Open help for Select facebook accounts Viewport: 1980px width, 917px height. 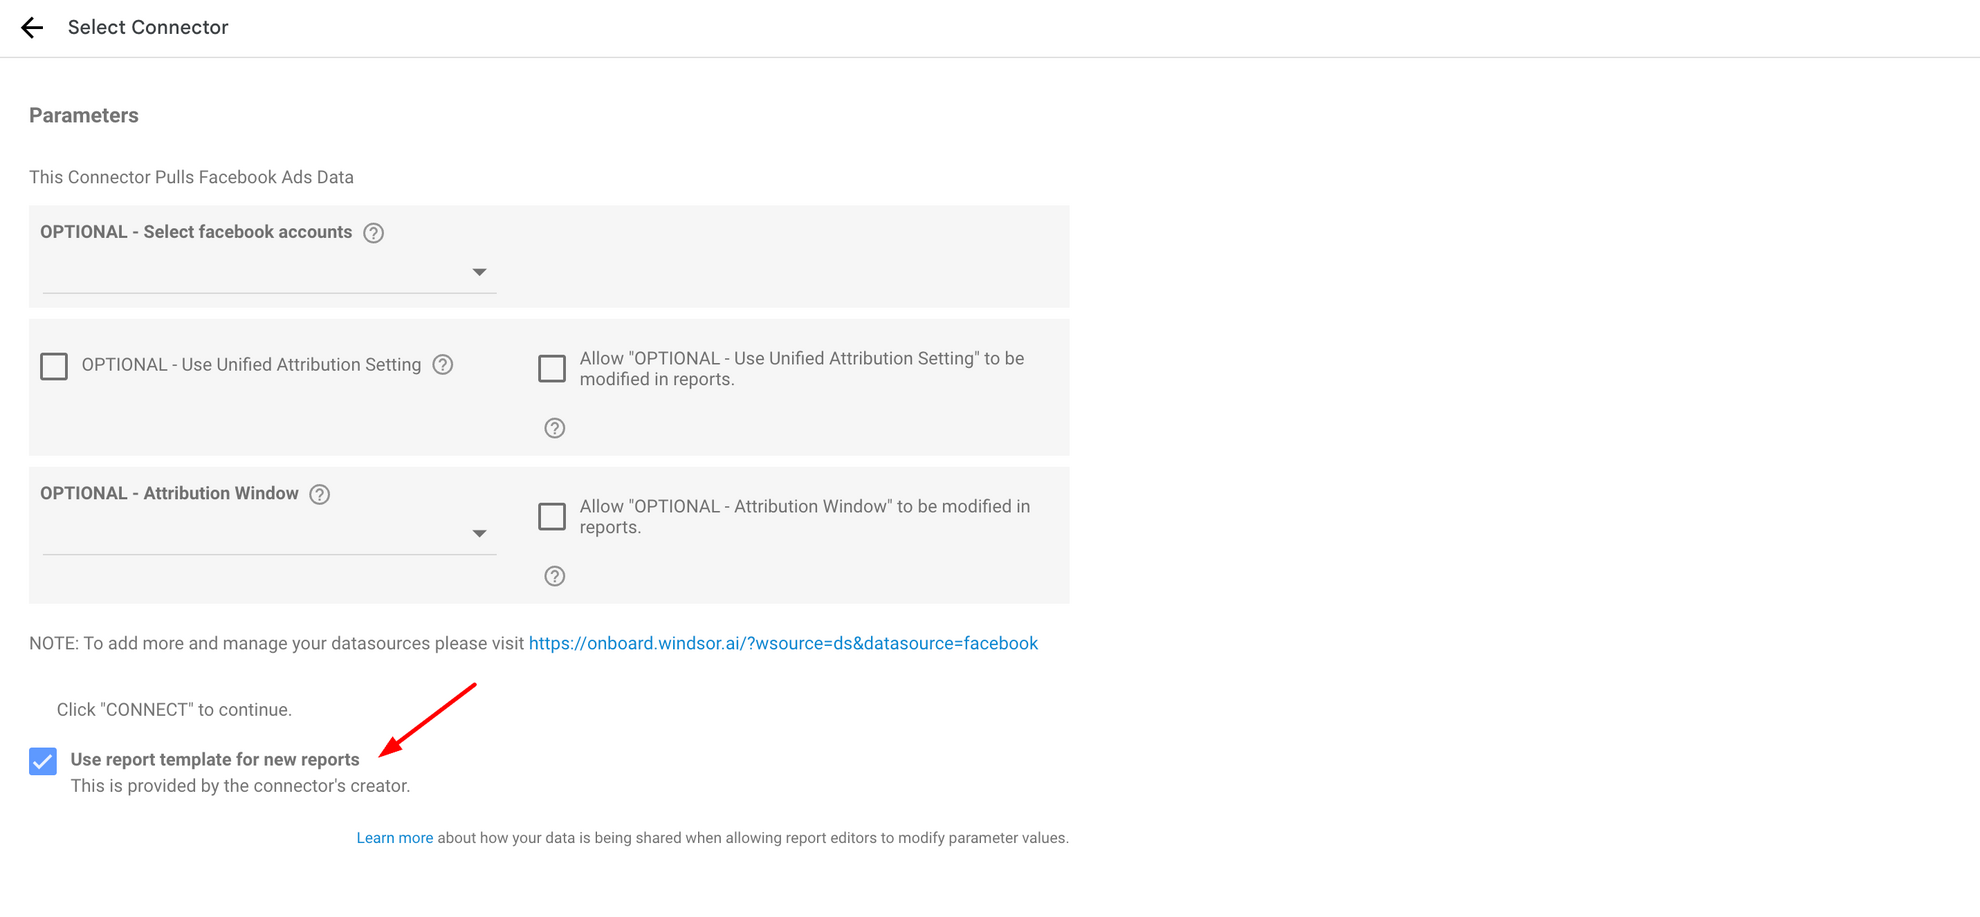tap(373, 233)
